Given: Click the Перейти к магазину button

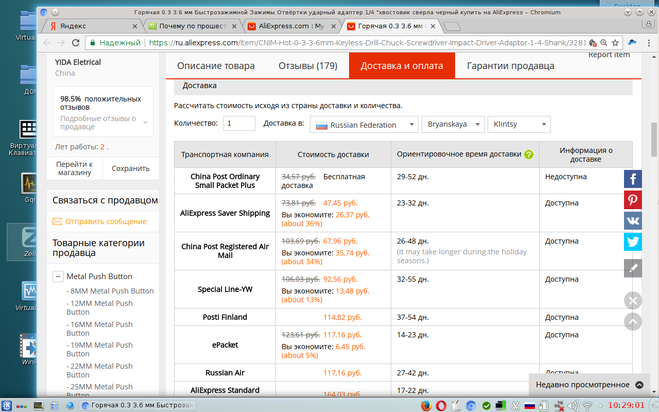Looking at the screenshot, I should coord(74,169).
